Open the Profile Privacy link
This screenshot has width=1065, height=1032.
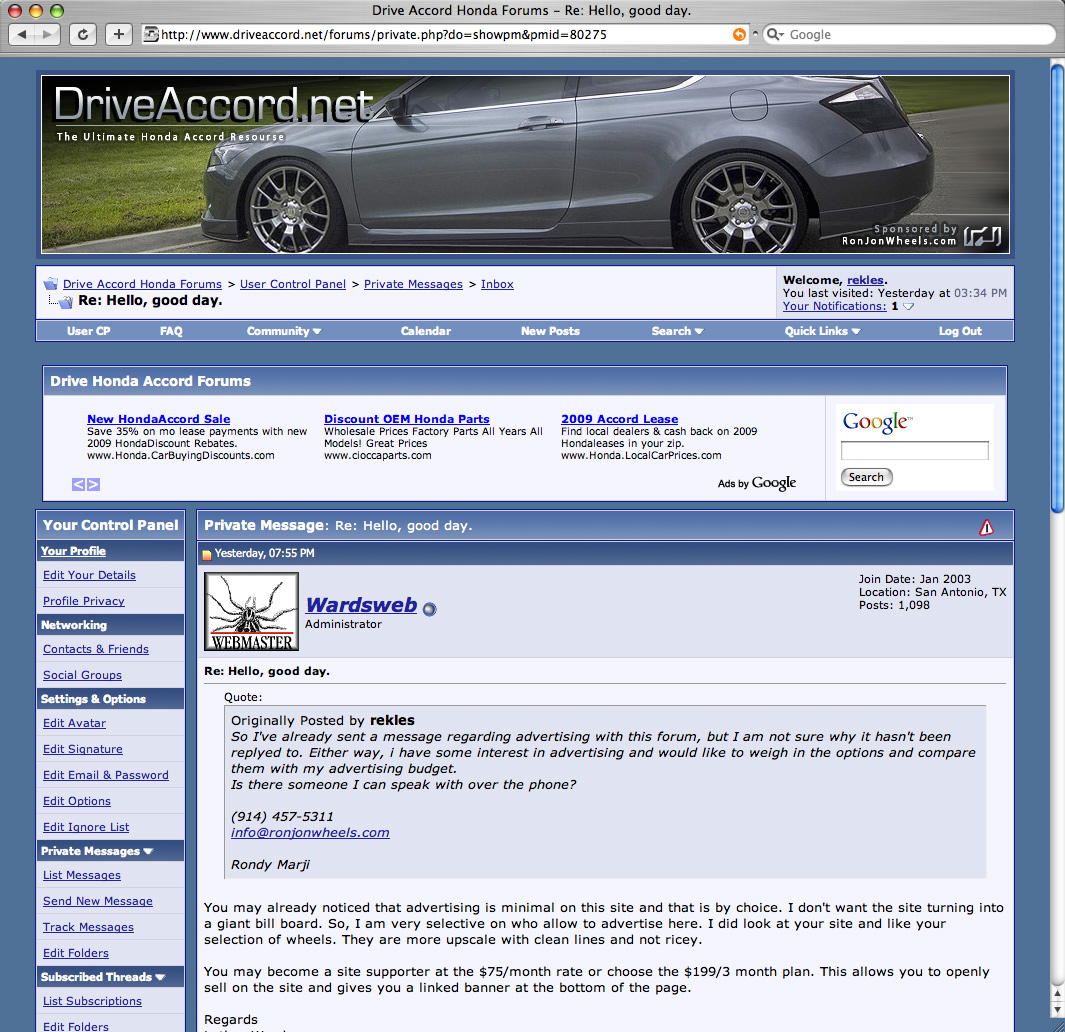pos(84,601)
